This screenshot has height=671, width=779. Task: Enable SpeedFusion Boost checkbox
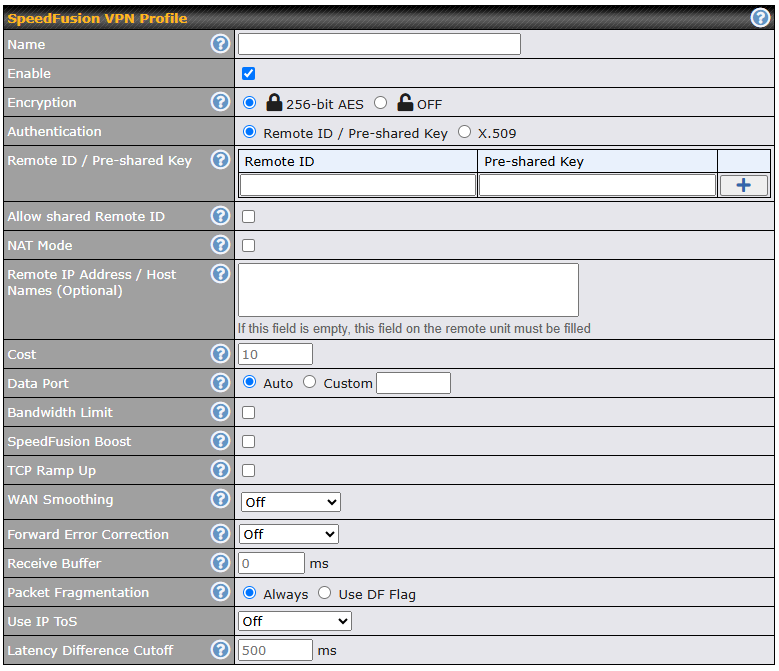coord(248,442)
